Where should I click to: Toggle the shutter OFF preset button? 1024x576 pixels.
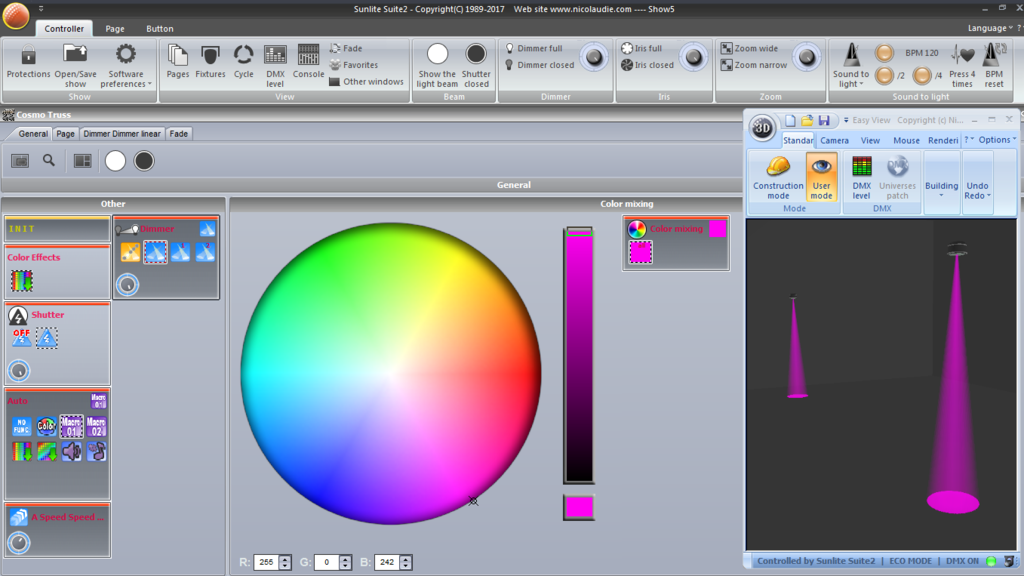pos(22,338)
